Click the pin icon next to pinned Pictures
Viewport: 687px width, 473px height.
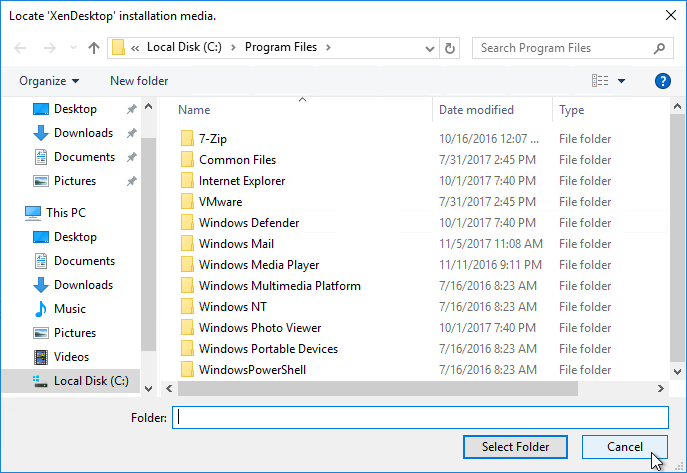coord(131,181)
